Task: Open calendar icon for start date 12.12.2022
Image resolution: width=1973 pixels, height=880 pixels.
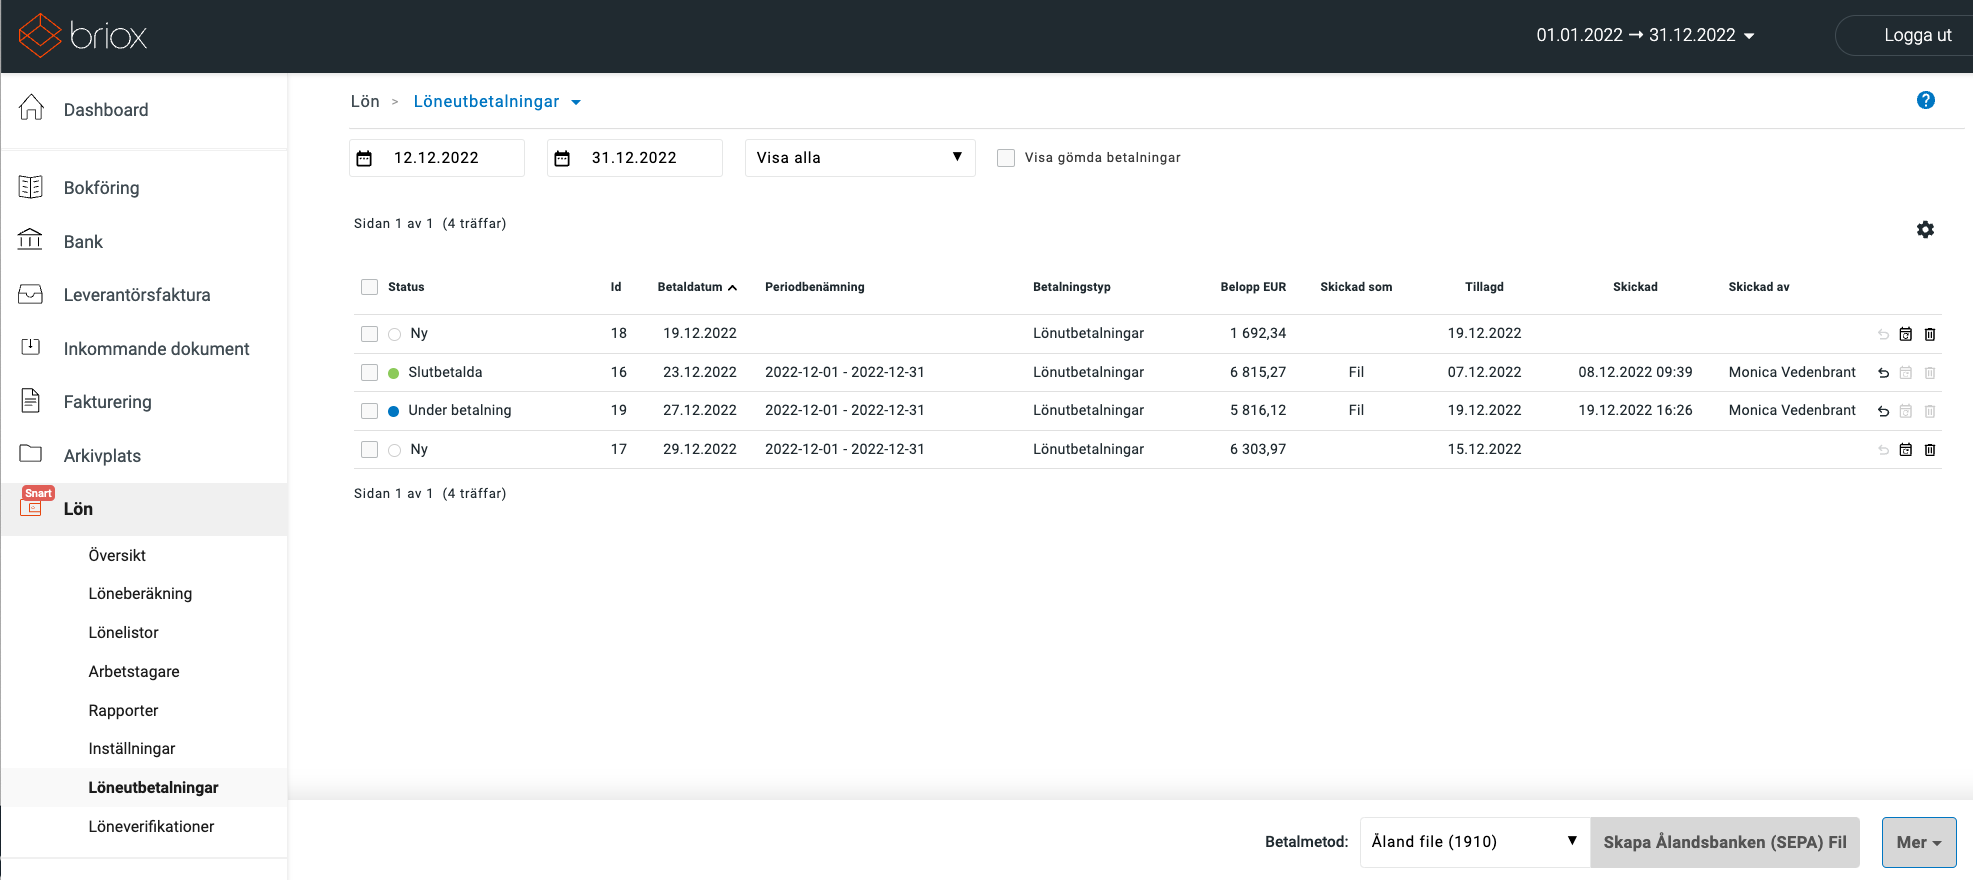Action: 365,158
